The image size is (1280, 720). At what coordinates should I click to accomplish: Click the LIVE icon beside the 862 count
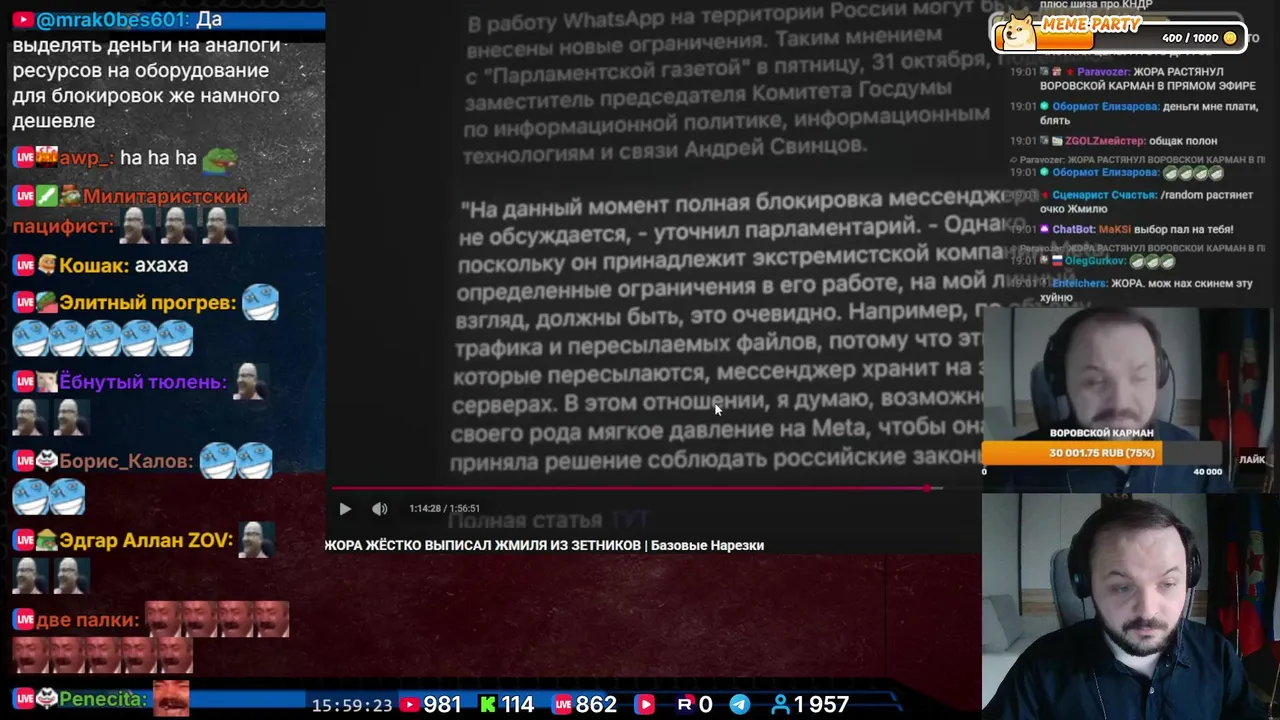pos(564,705)
